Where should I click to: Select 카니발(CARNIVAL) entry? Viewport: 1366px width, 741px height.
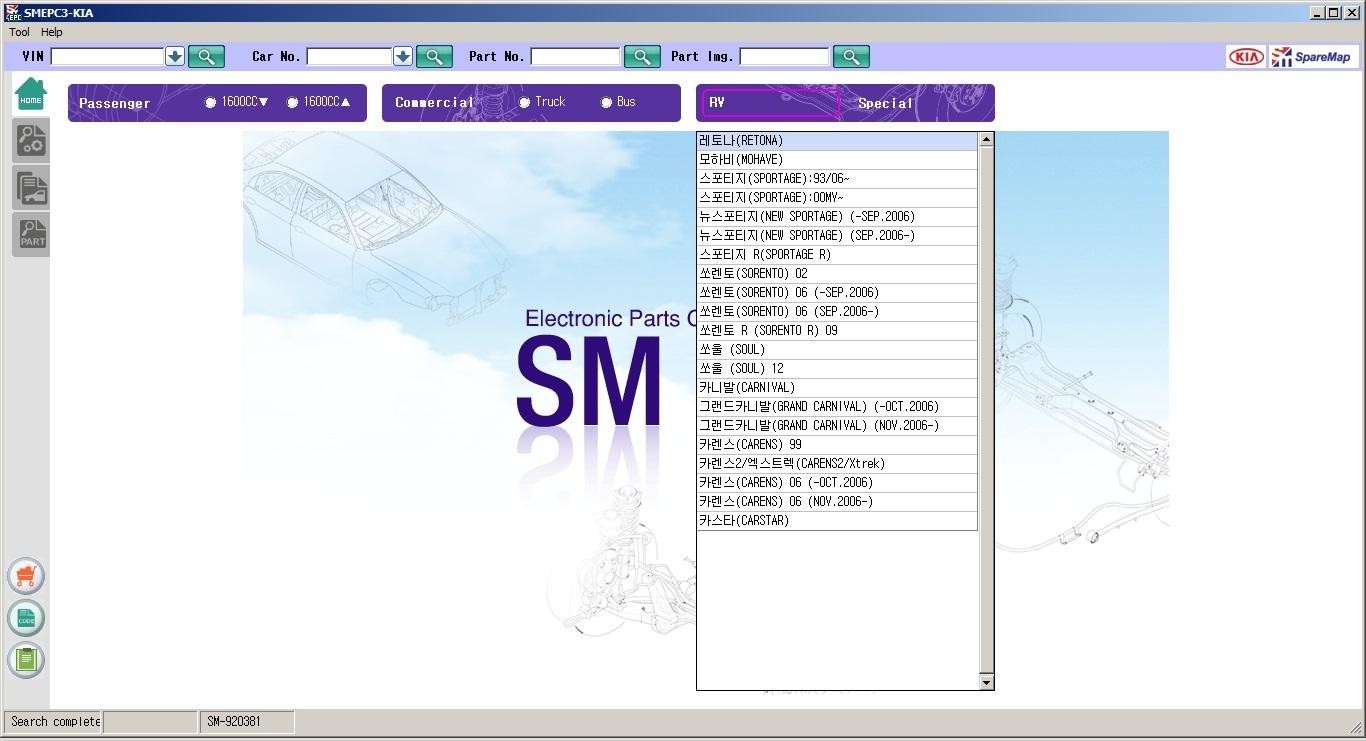pyautogui.click(x=837, y=388)
